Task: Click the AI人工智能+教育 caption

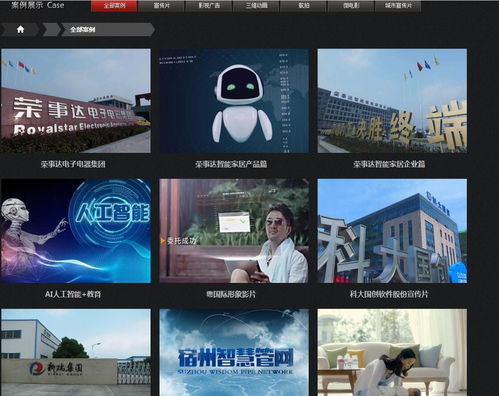Action: point(73,294)
